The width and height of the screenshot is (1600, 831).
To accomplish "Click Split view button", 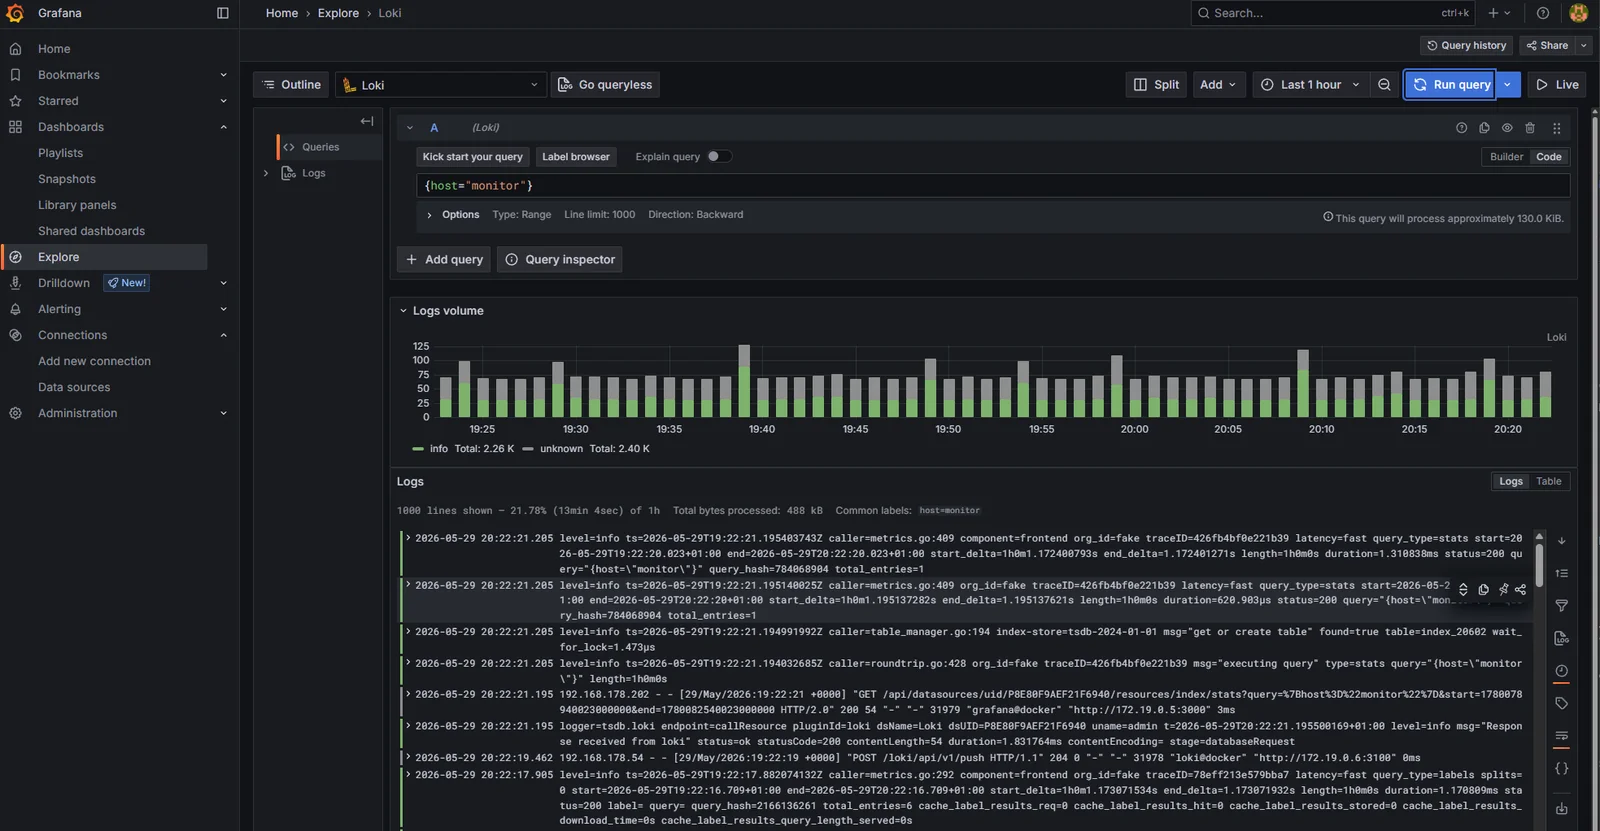I will (x=1156, y=85).
